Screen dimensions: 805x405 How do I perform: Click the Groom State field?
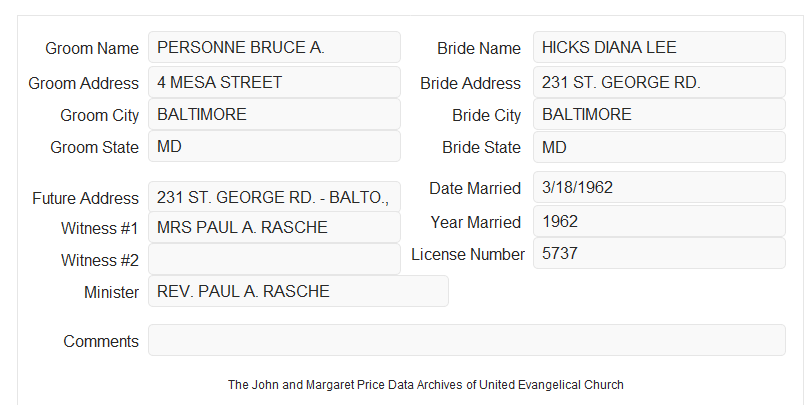274,146
